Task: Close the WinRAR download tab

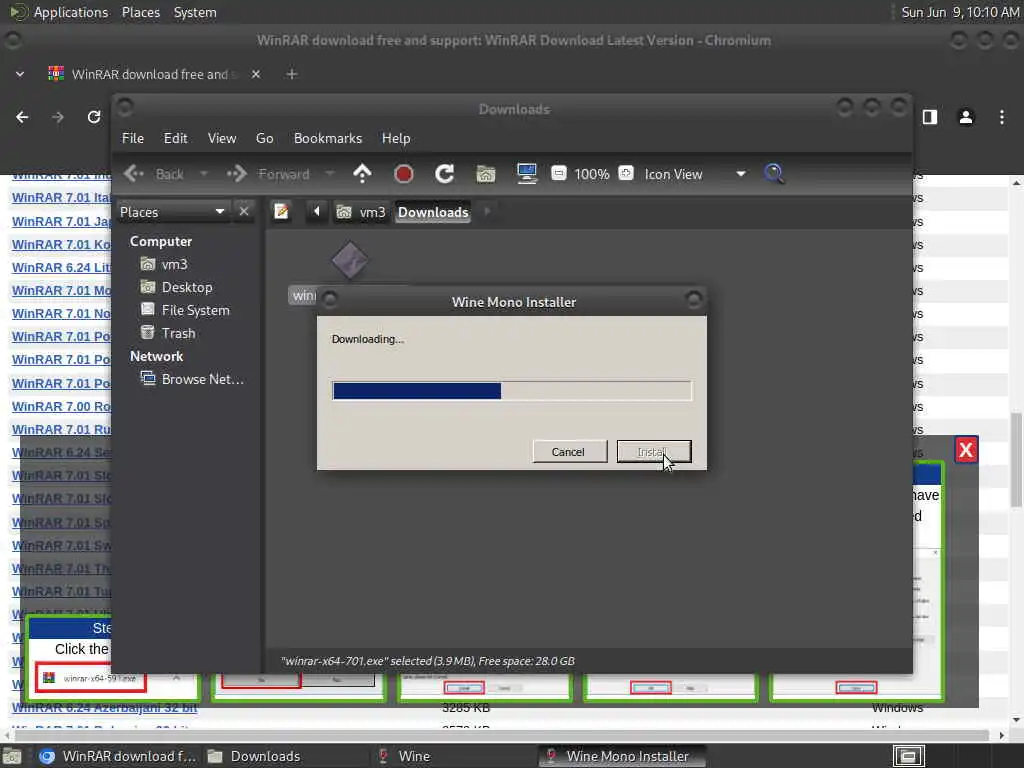Action: click(256, 74)
